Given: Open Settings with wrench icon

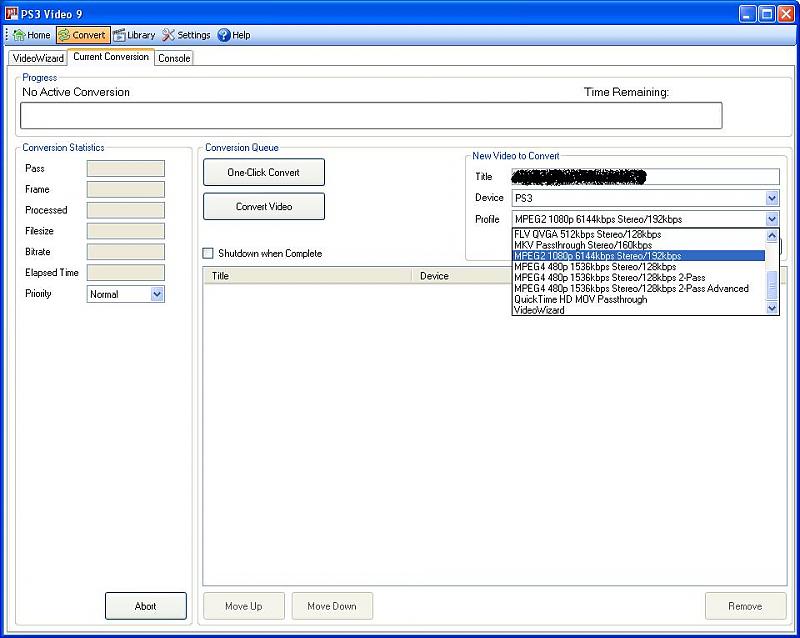Looking at the screenshot, I should pyautogui.click(x=186, y=35).
